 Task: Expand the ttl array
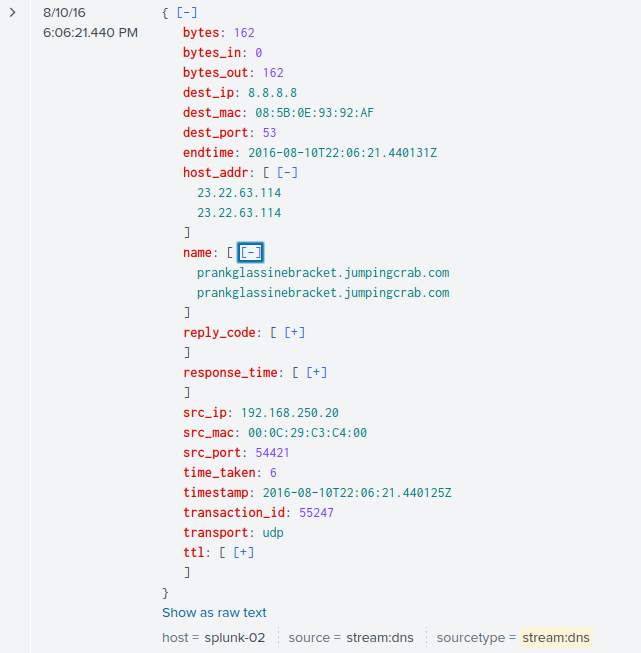(243, 552)
